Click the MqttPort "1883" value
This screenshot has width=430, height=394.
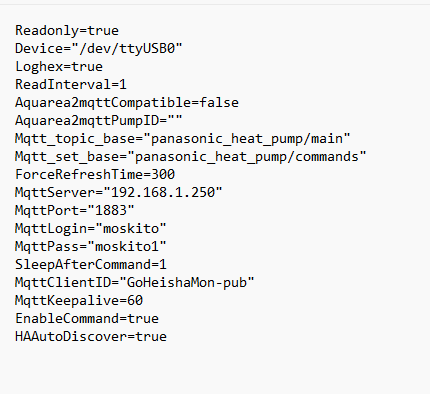coord(111,210)
